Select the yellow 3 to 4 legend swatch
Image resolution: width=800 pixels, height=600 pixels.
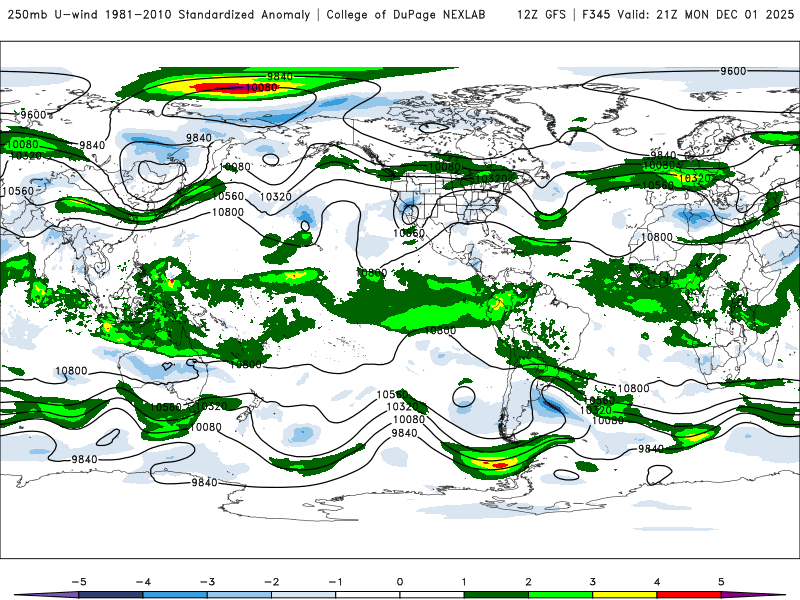point(624,595)
